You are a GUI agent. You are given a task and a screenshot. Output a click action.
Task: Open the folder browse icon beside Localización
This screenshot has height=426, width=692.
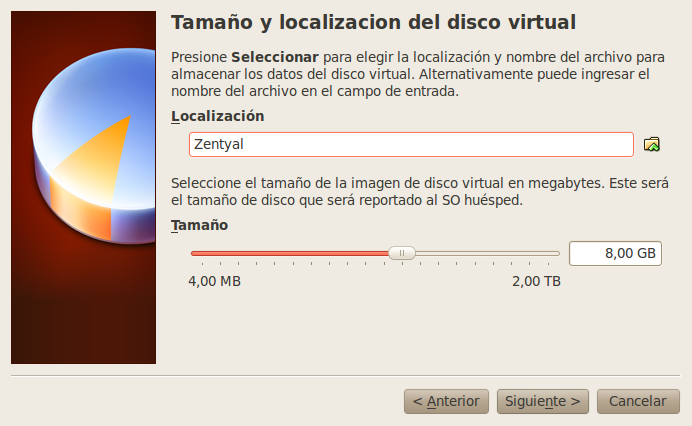(x=651, y=144)
